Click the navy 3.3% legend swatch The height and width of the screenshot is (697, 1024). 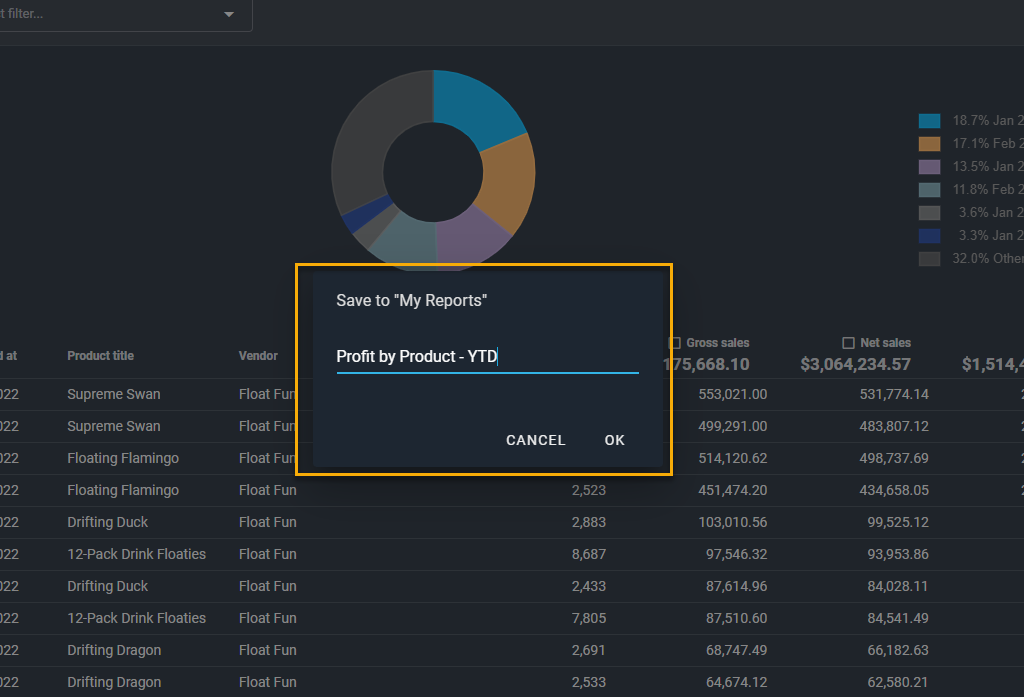(929, 236)
